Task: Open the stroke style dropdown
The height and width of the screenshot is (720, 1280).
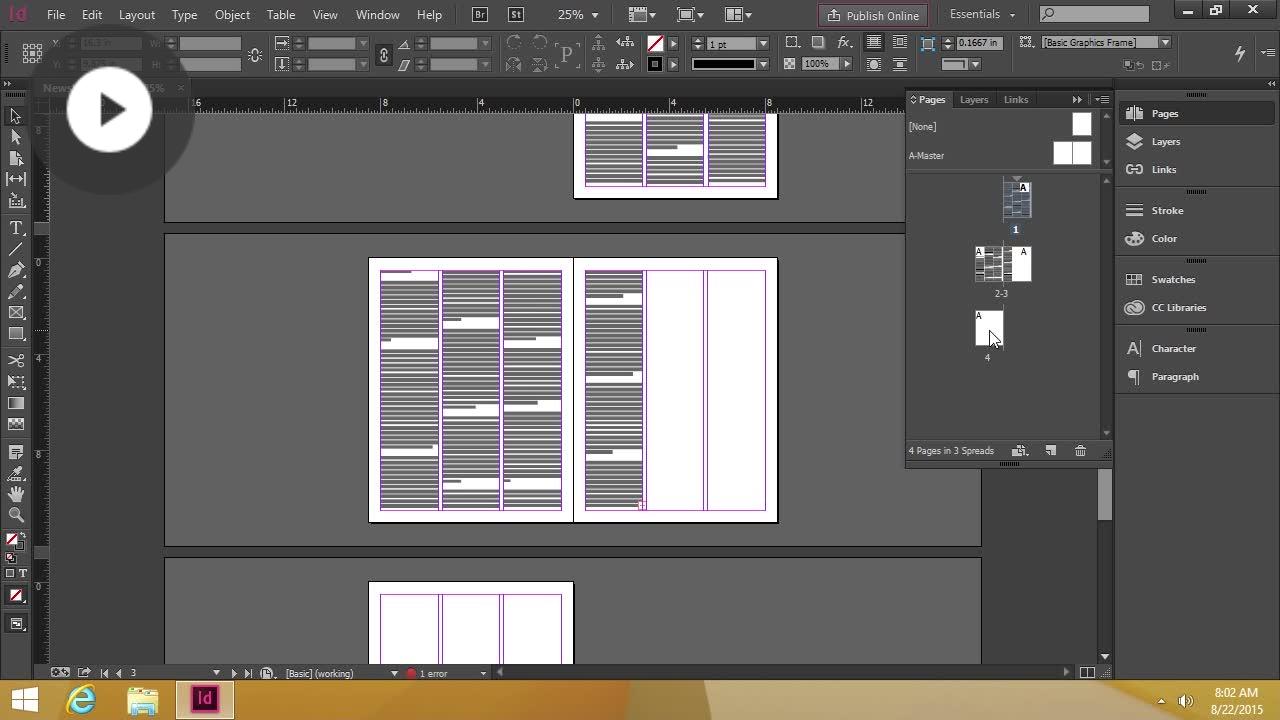Action: pos(763,64)
